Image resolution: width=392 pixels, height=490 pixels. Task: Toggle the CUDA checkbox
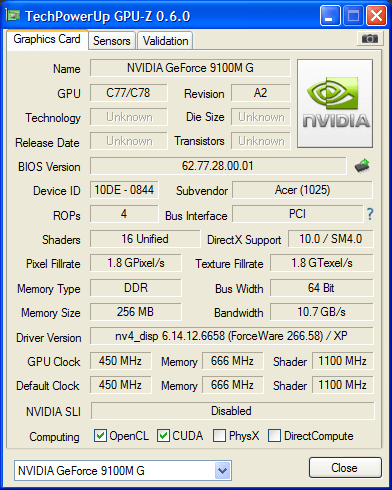[163, 436]
